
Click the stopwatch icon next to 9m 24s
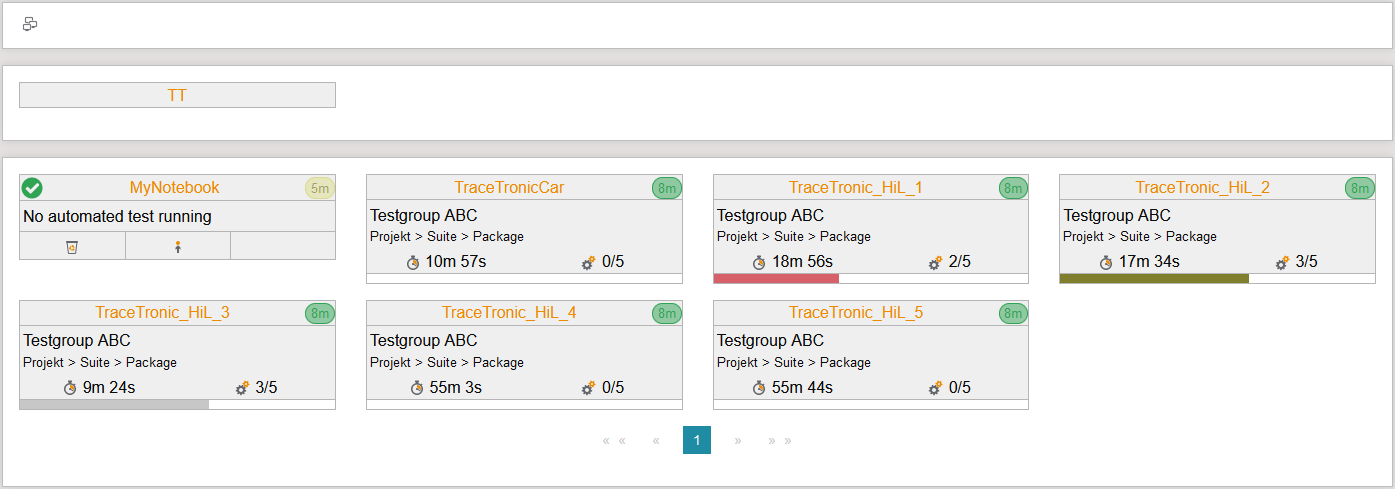pos(70,388)
